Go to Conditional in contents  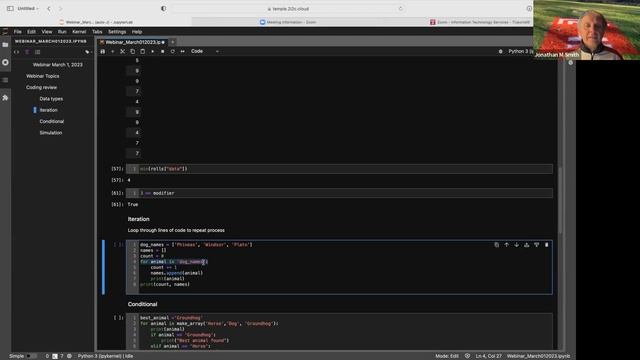pyautogui.click(x=51, y=122)
